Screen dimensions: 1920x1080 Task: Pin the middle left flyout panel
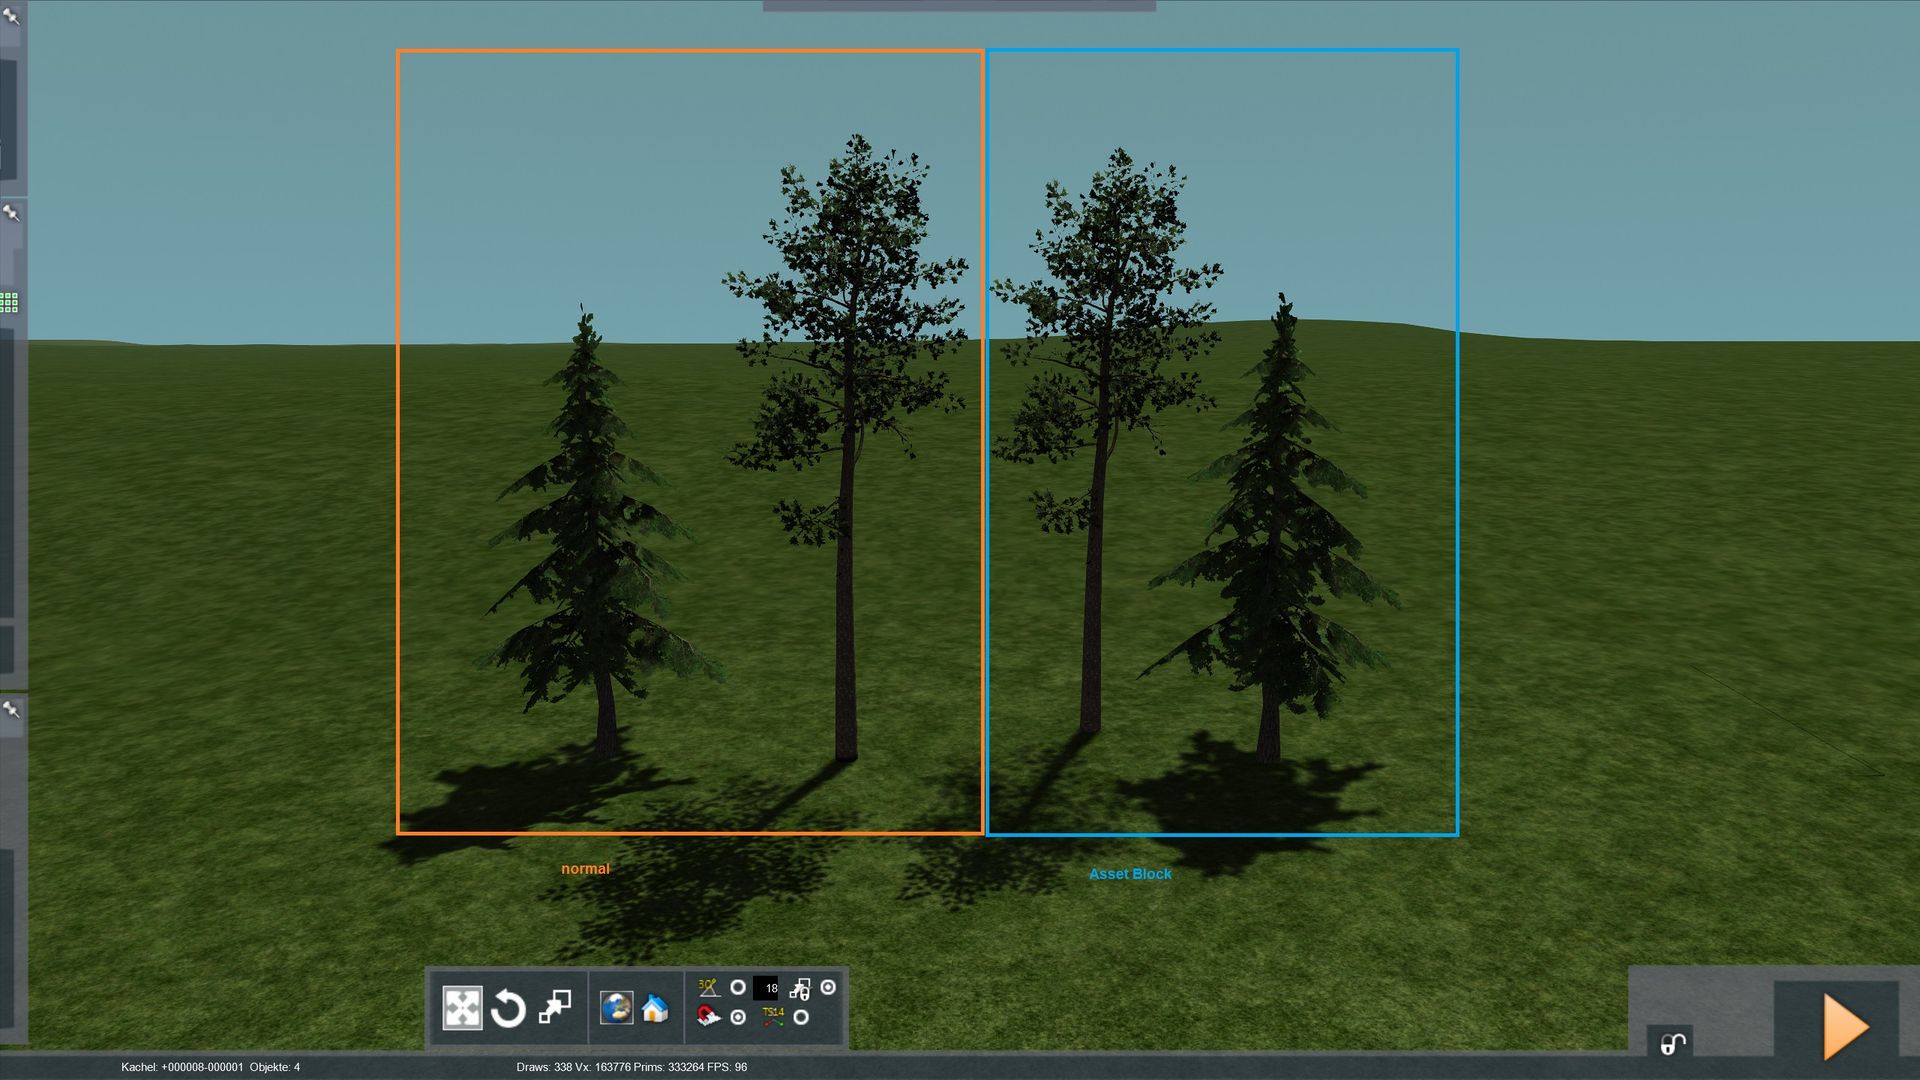(x=11, y=213)
